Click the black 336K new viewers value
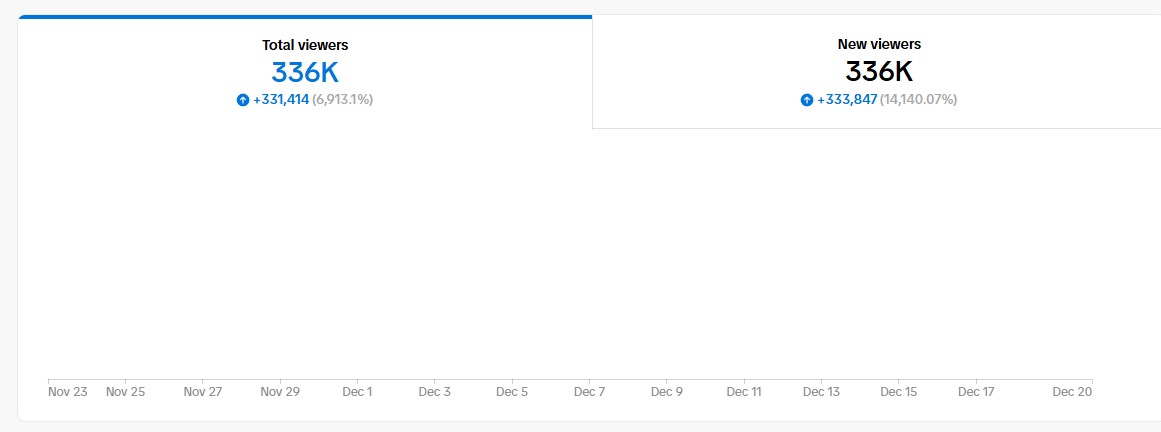 point(880,72)
